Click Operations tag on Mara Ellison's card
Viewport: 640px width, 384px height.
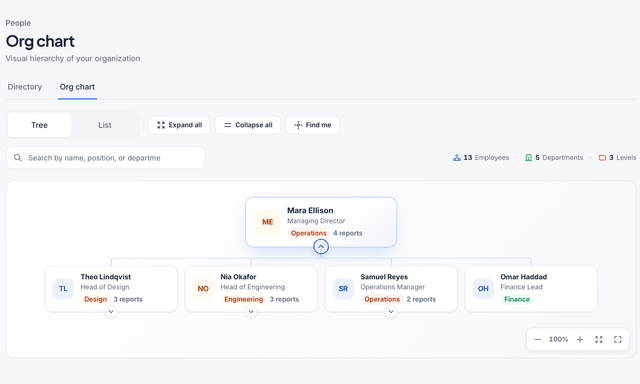[x=309, y=233]
